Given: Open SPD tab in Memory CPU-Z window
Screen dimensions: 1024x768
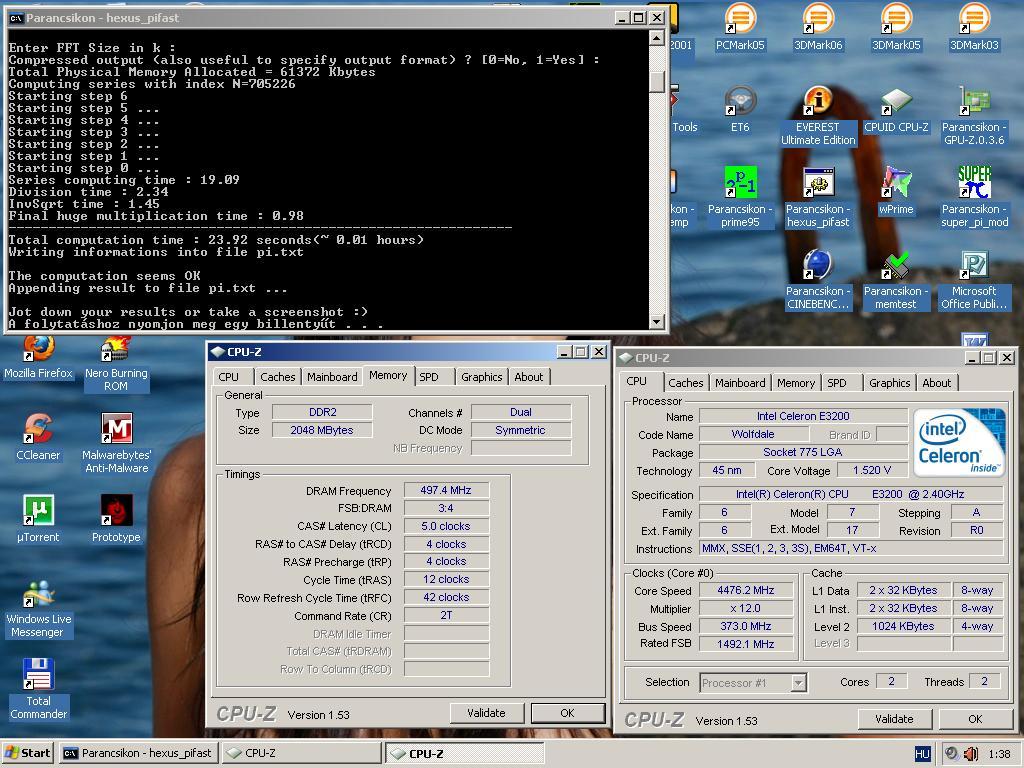Looking at the screenshot, I should click(429, 377).
